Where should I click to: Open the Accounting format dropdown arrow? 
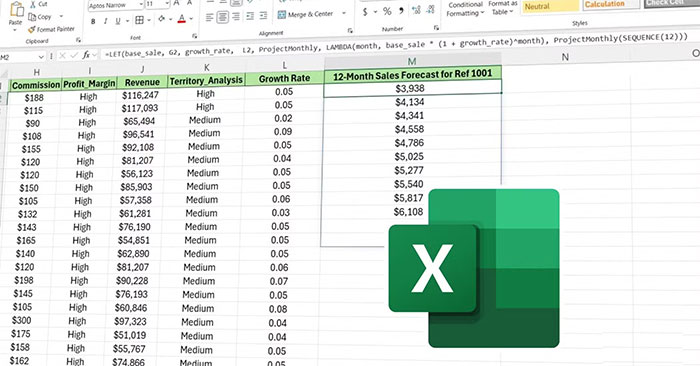(375, 12)
